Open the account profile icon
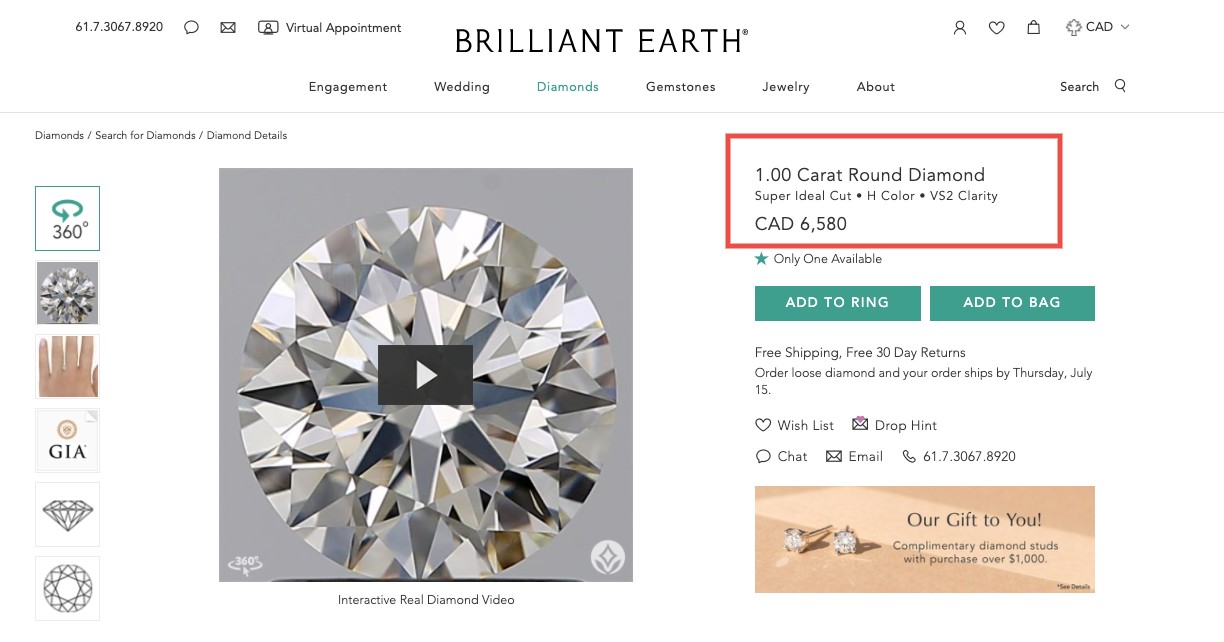This screenshot has height=642, width=1224. (959, 27)
